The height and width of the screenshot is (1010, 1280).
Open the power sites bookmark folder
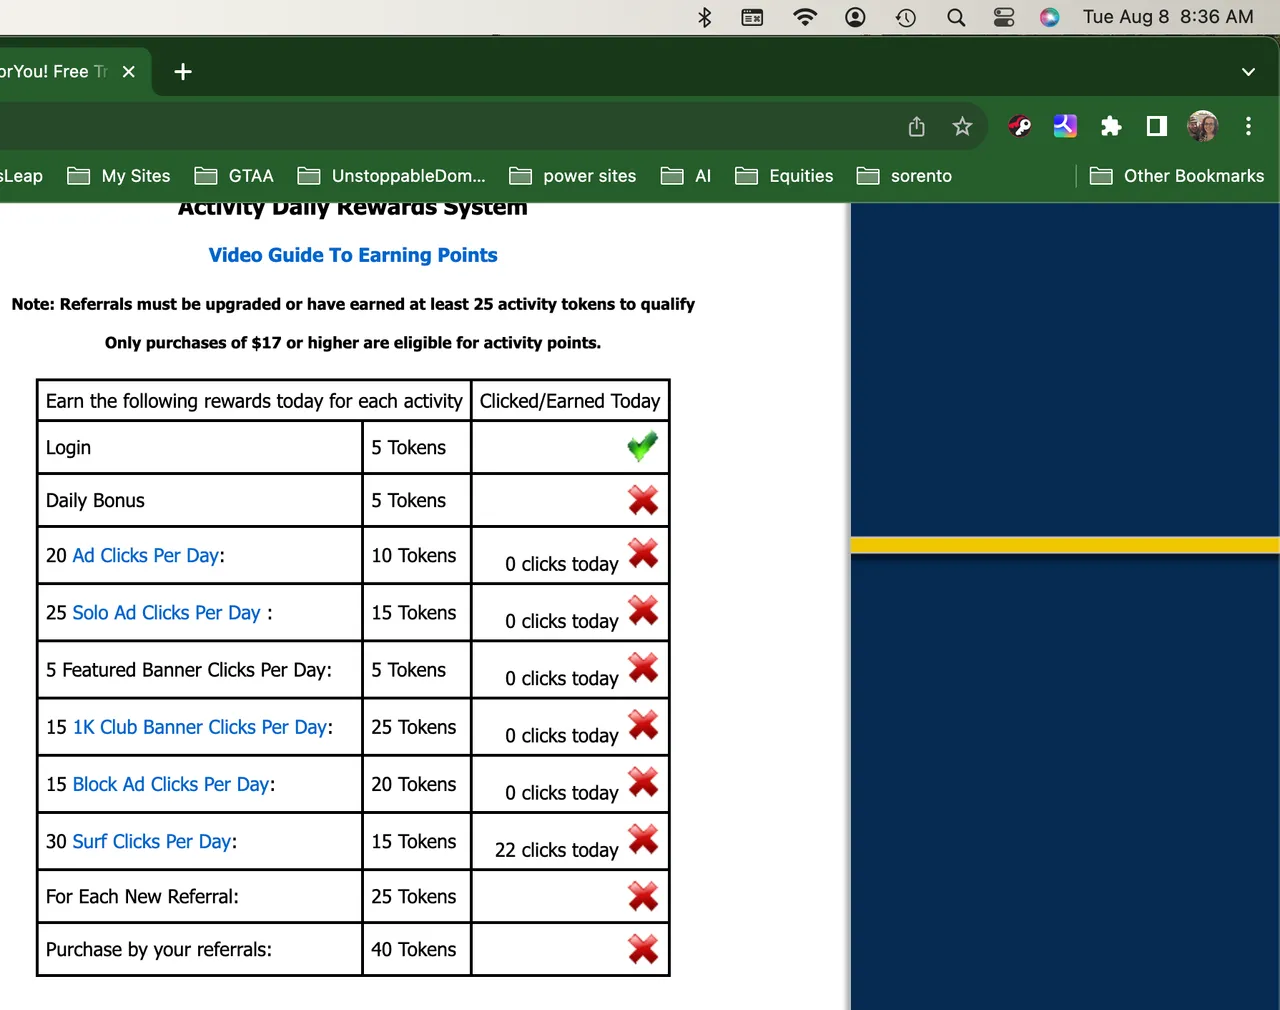pos(573,176)
